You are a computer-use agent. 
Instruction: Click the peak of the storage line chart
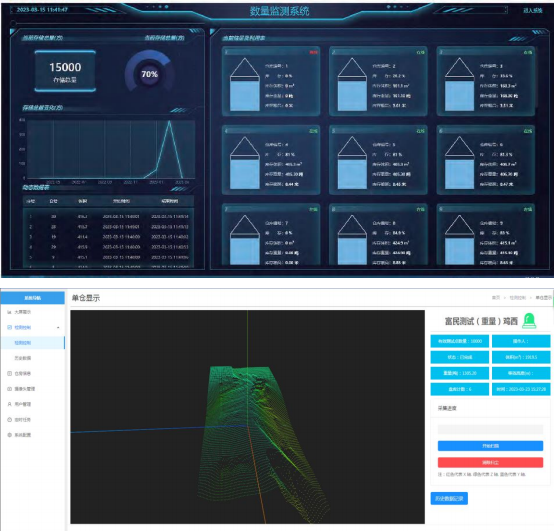coord(170,122)
